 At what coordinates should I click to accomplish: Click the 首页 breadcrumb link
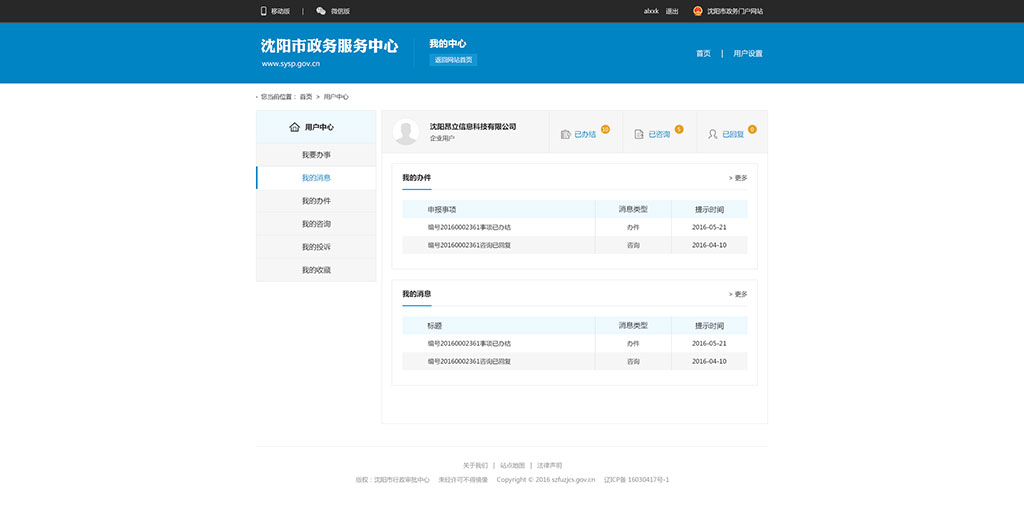click(306, 97)
